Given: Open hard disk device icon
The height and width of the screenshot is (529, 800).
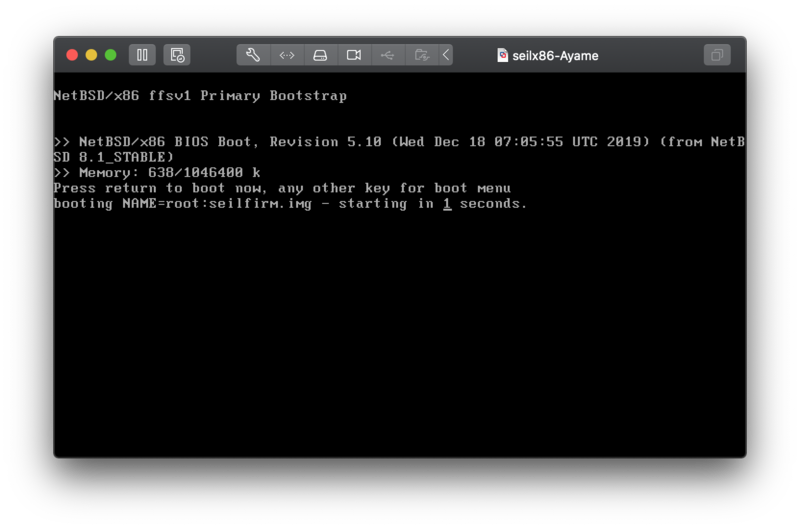Looking at the screenshot, I should pos(320,55).
